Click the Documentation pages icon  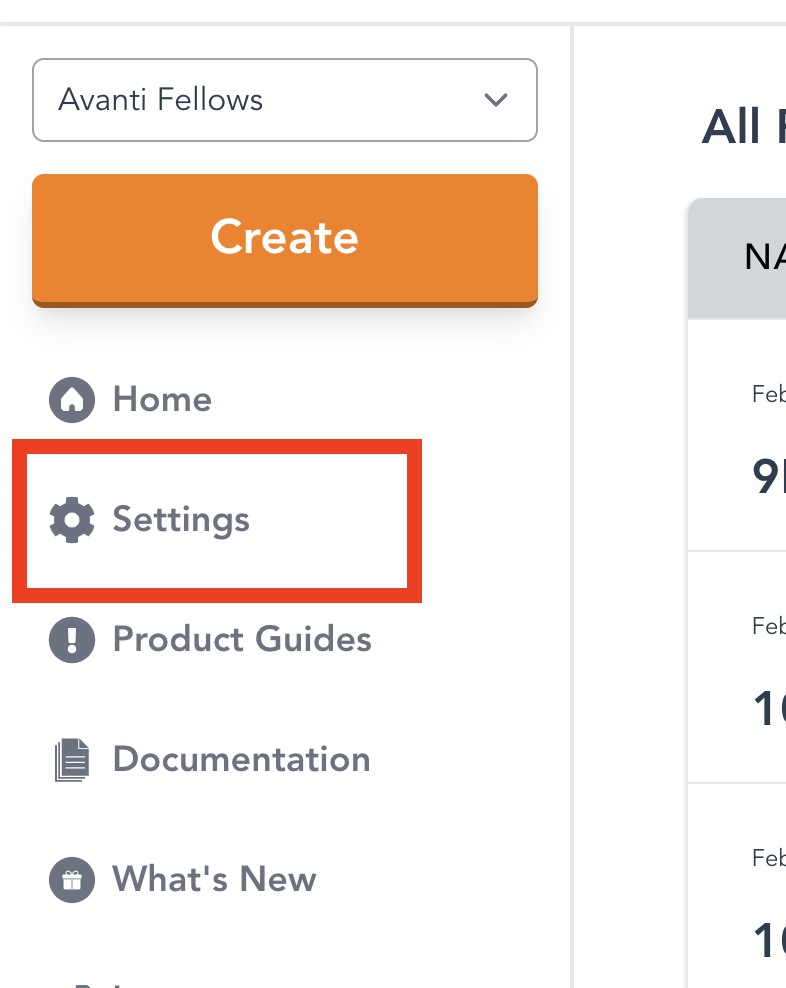[72, 760]
